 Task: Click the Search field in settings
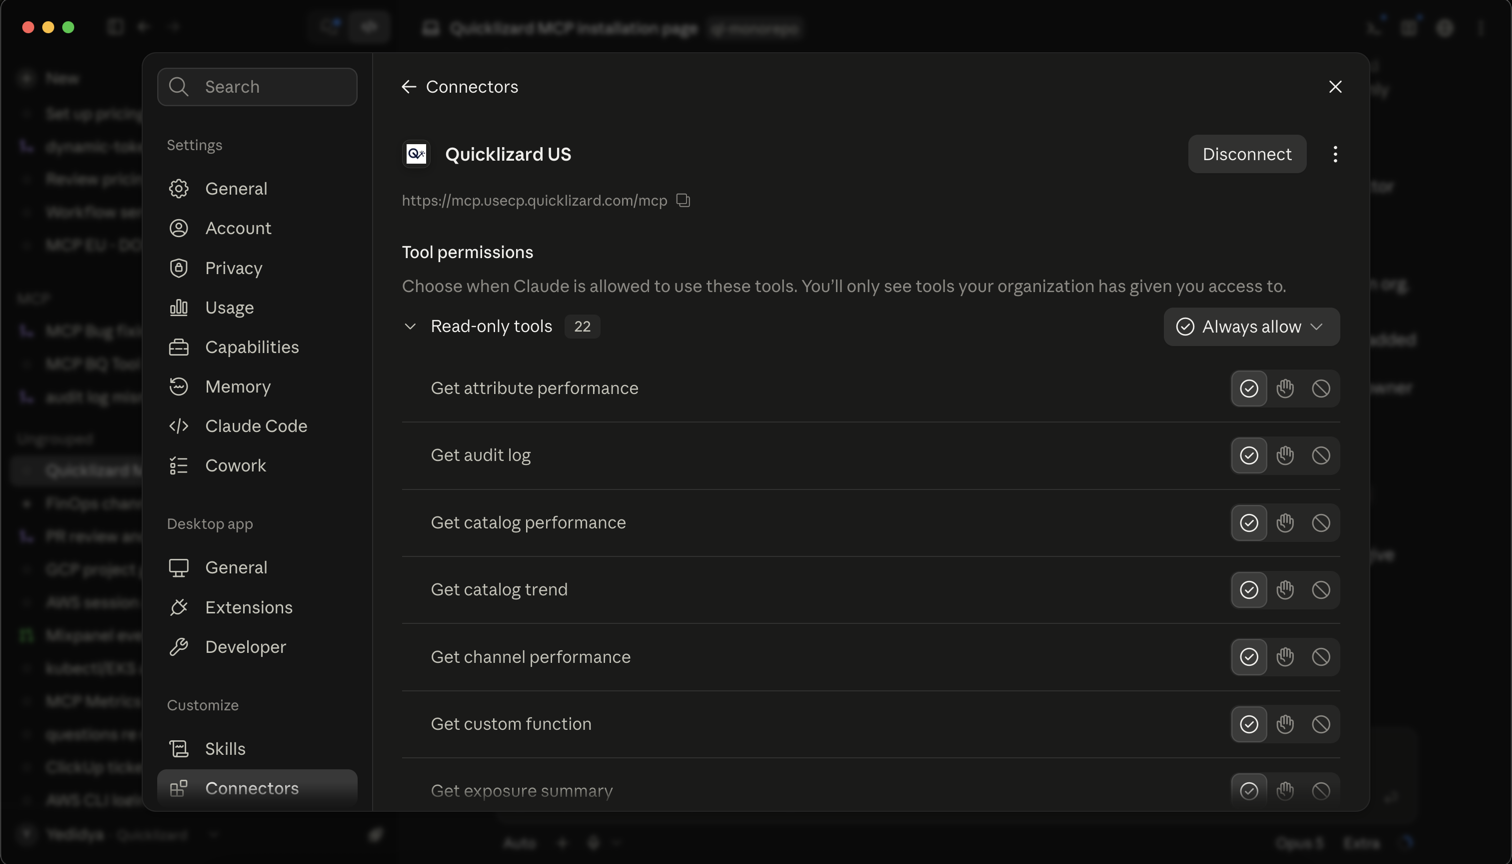click(x=257, y=87)
